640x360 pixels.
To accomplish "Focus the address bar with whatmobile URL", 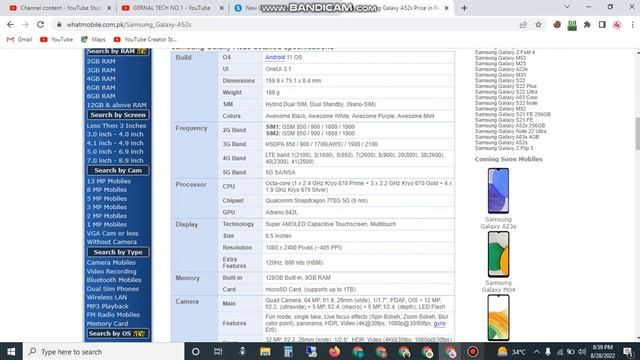I will (x=286, y=24).
